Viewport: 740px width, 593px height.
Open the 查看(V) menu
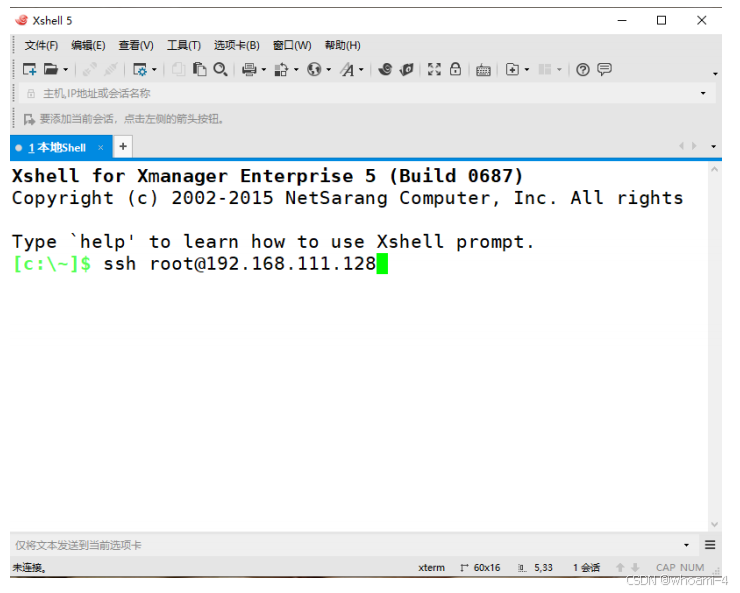tap(136, 45)
